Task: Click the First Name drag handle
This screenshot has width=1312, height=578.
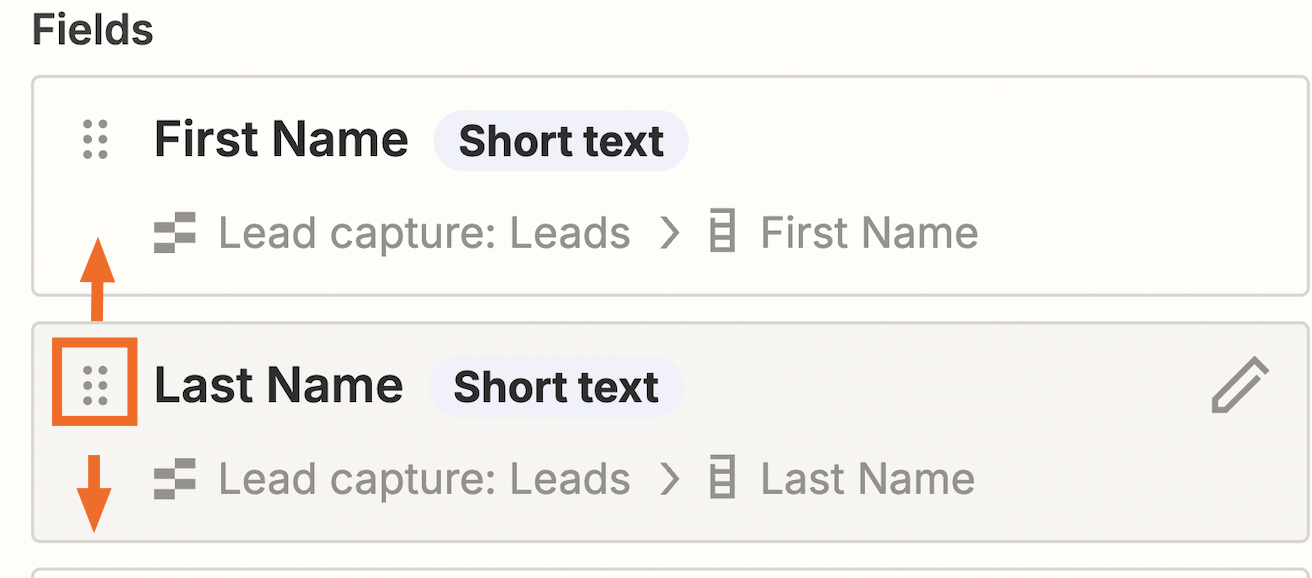Action: pos(95,140)
